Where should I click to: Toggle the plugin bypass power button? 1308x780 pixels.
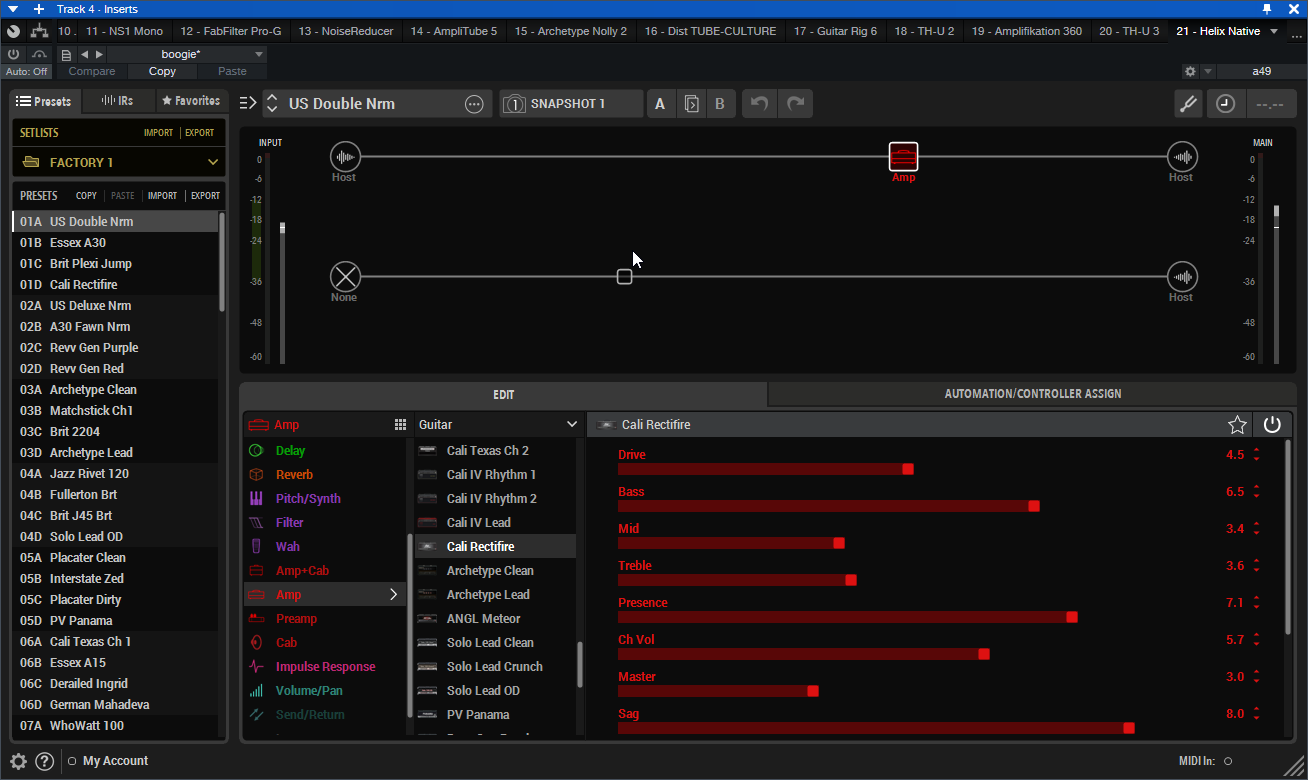point(13,54)
